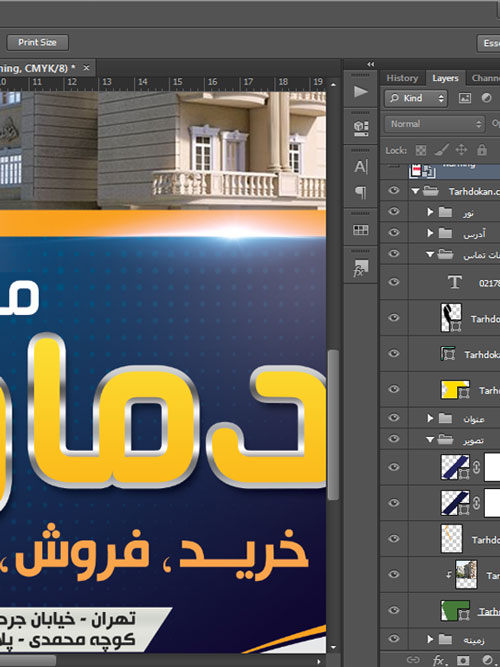Select the phone silhouette layer thumbnail
Viewport: 500px width, 667px height.
click(x=451, y=317)
